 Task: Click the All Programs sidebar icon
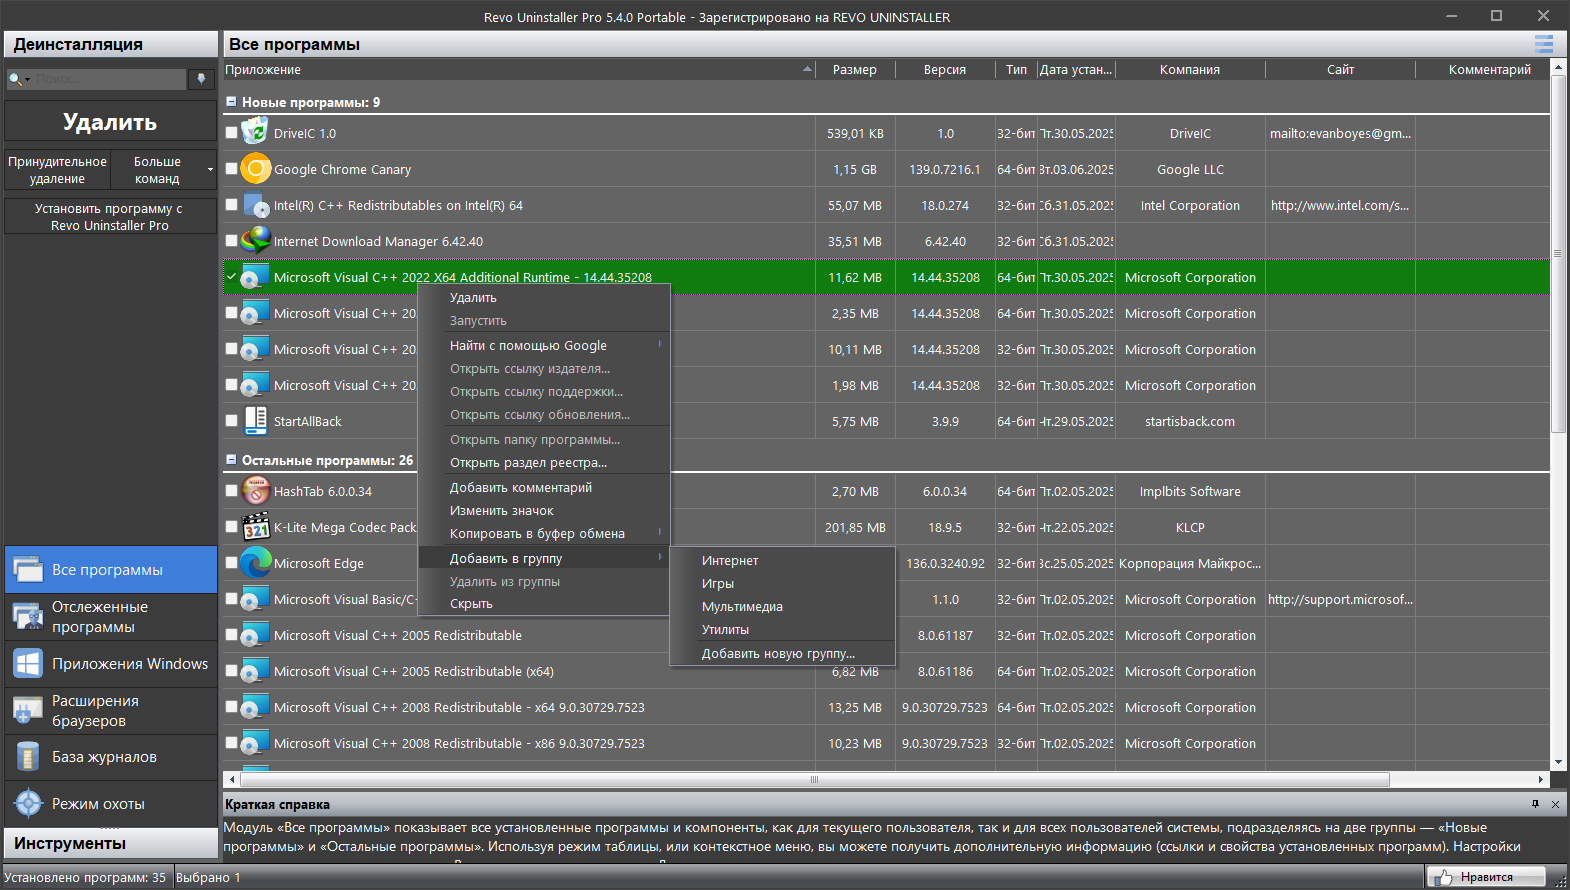tap(27, 570)
